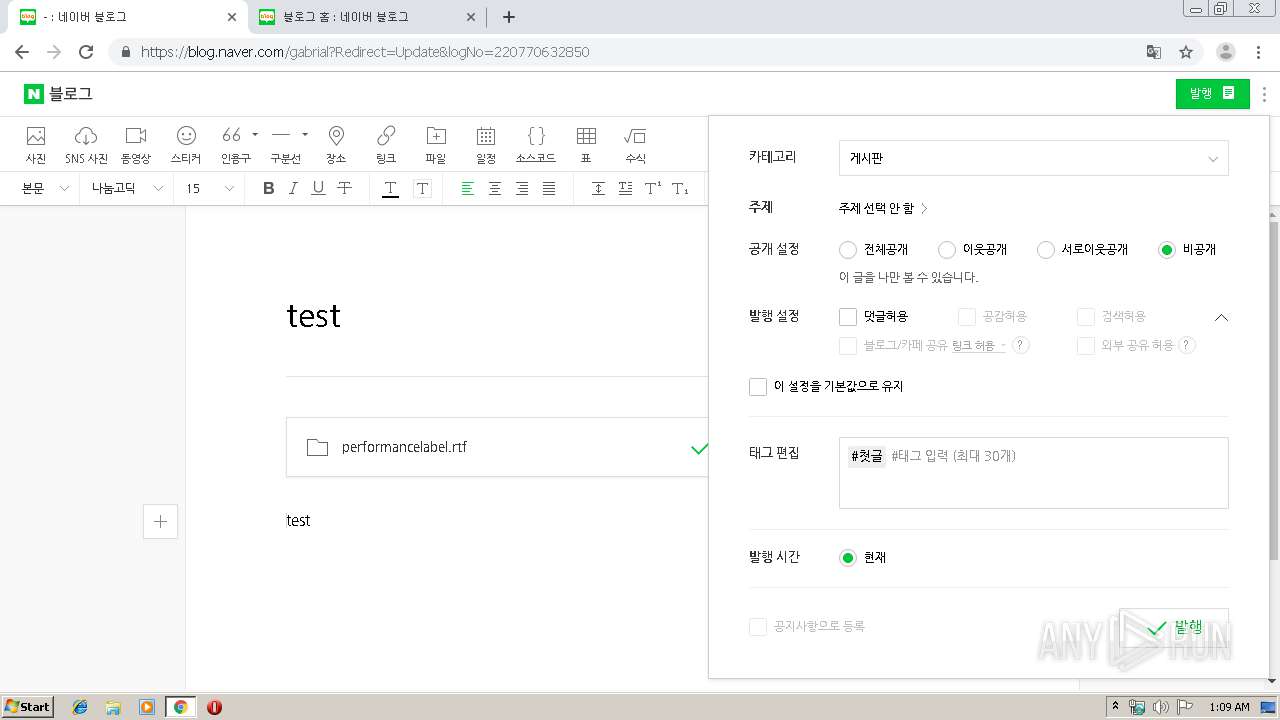This screenshot has height=720, width=1280.
Task: Click the green 발행 button in header
Action: point(1212,93)
